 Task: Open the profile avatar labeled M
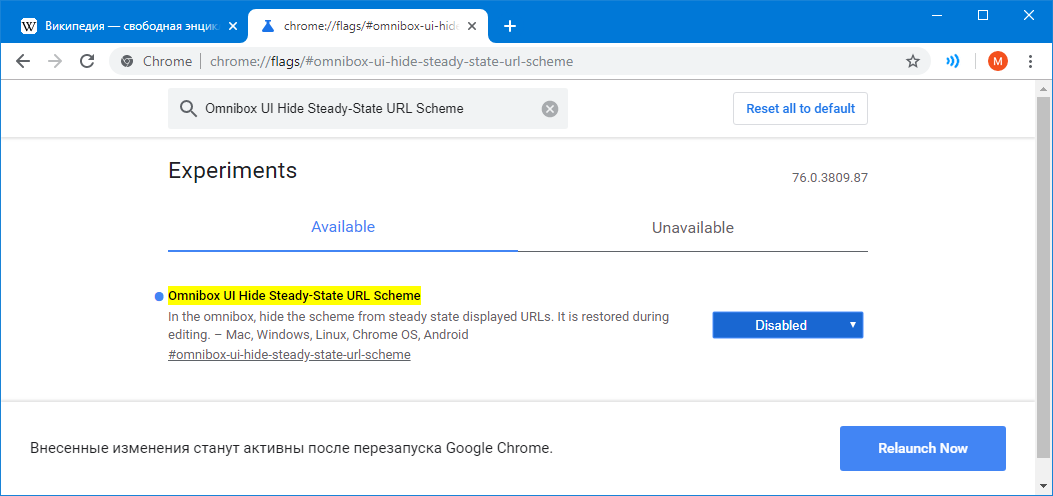997,62
